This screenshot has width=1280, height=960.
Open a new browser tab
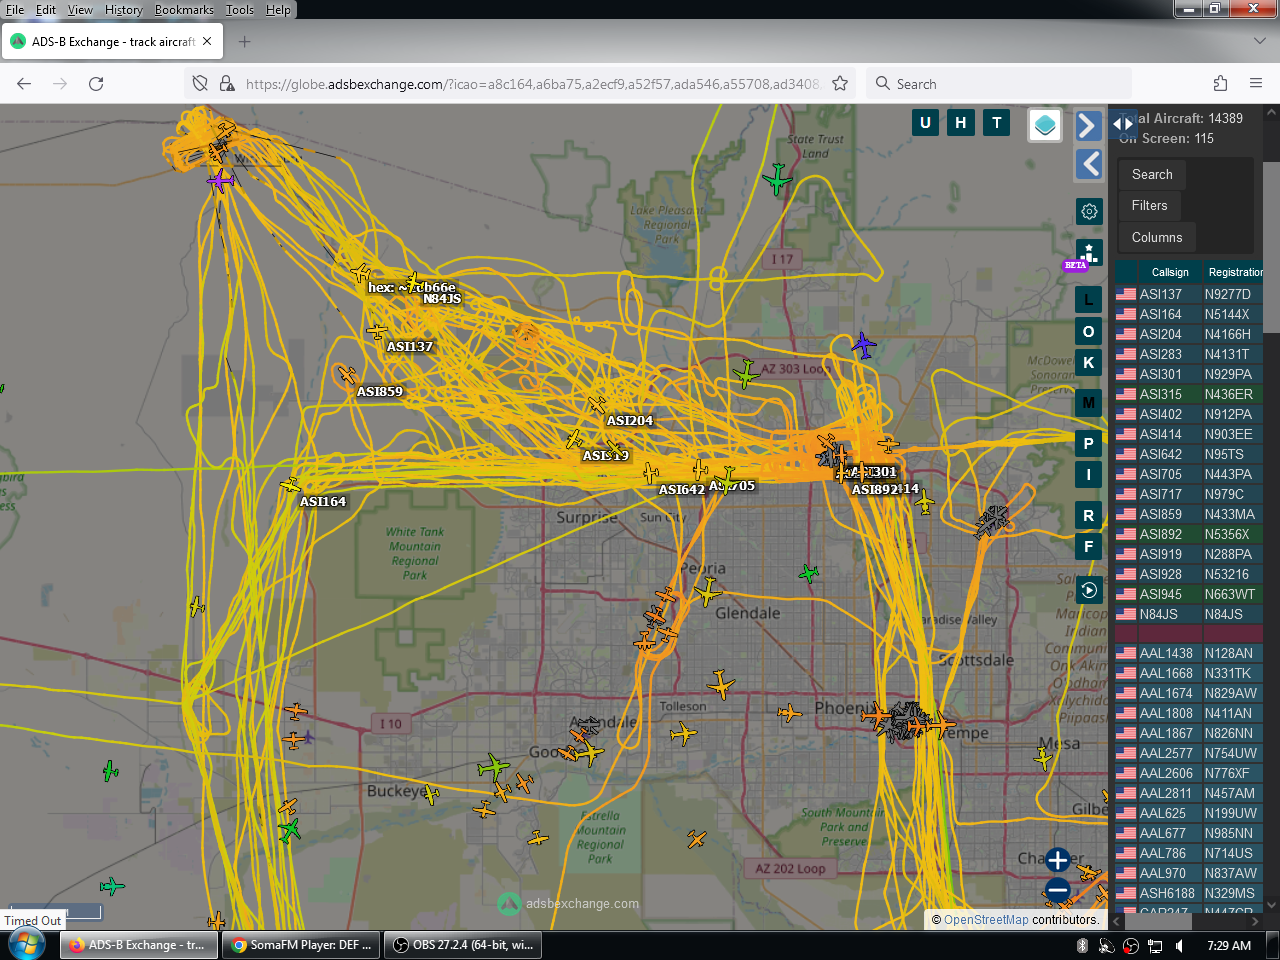[245, 42]
